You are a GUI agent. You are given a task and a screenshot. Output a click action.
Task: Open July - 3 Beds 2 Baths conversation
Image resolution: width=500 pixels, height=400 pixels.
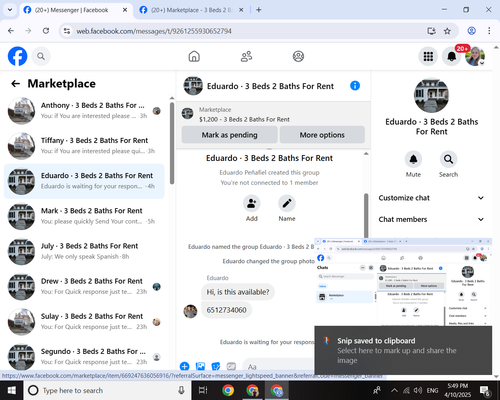click(x=84, y=251)
